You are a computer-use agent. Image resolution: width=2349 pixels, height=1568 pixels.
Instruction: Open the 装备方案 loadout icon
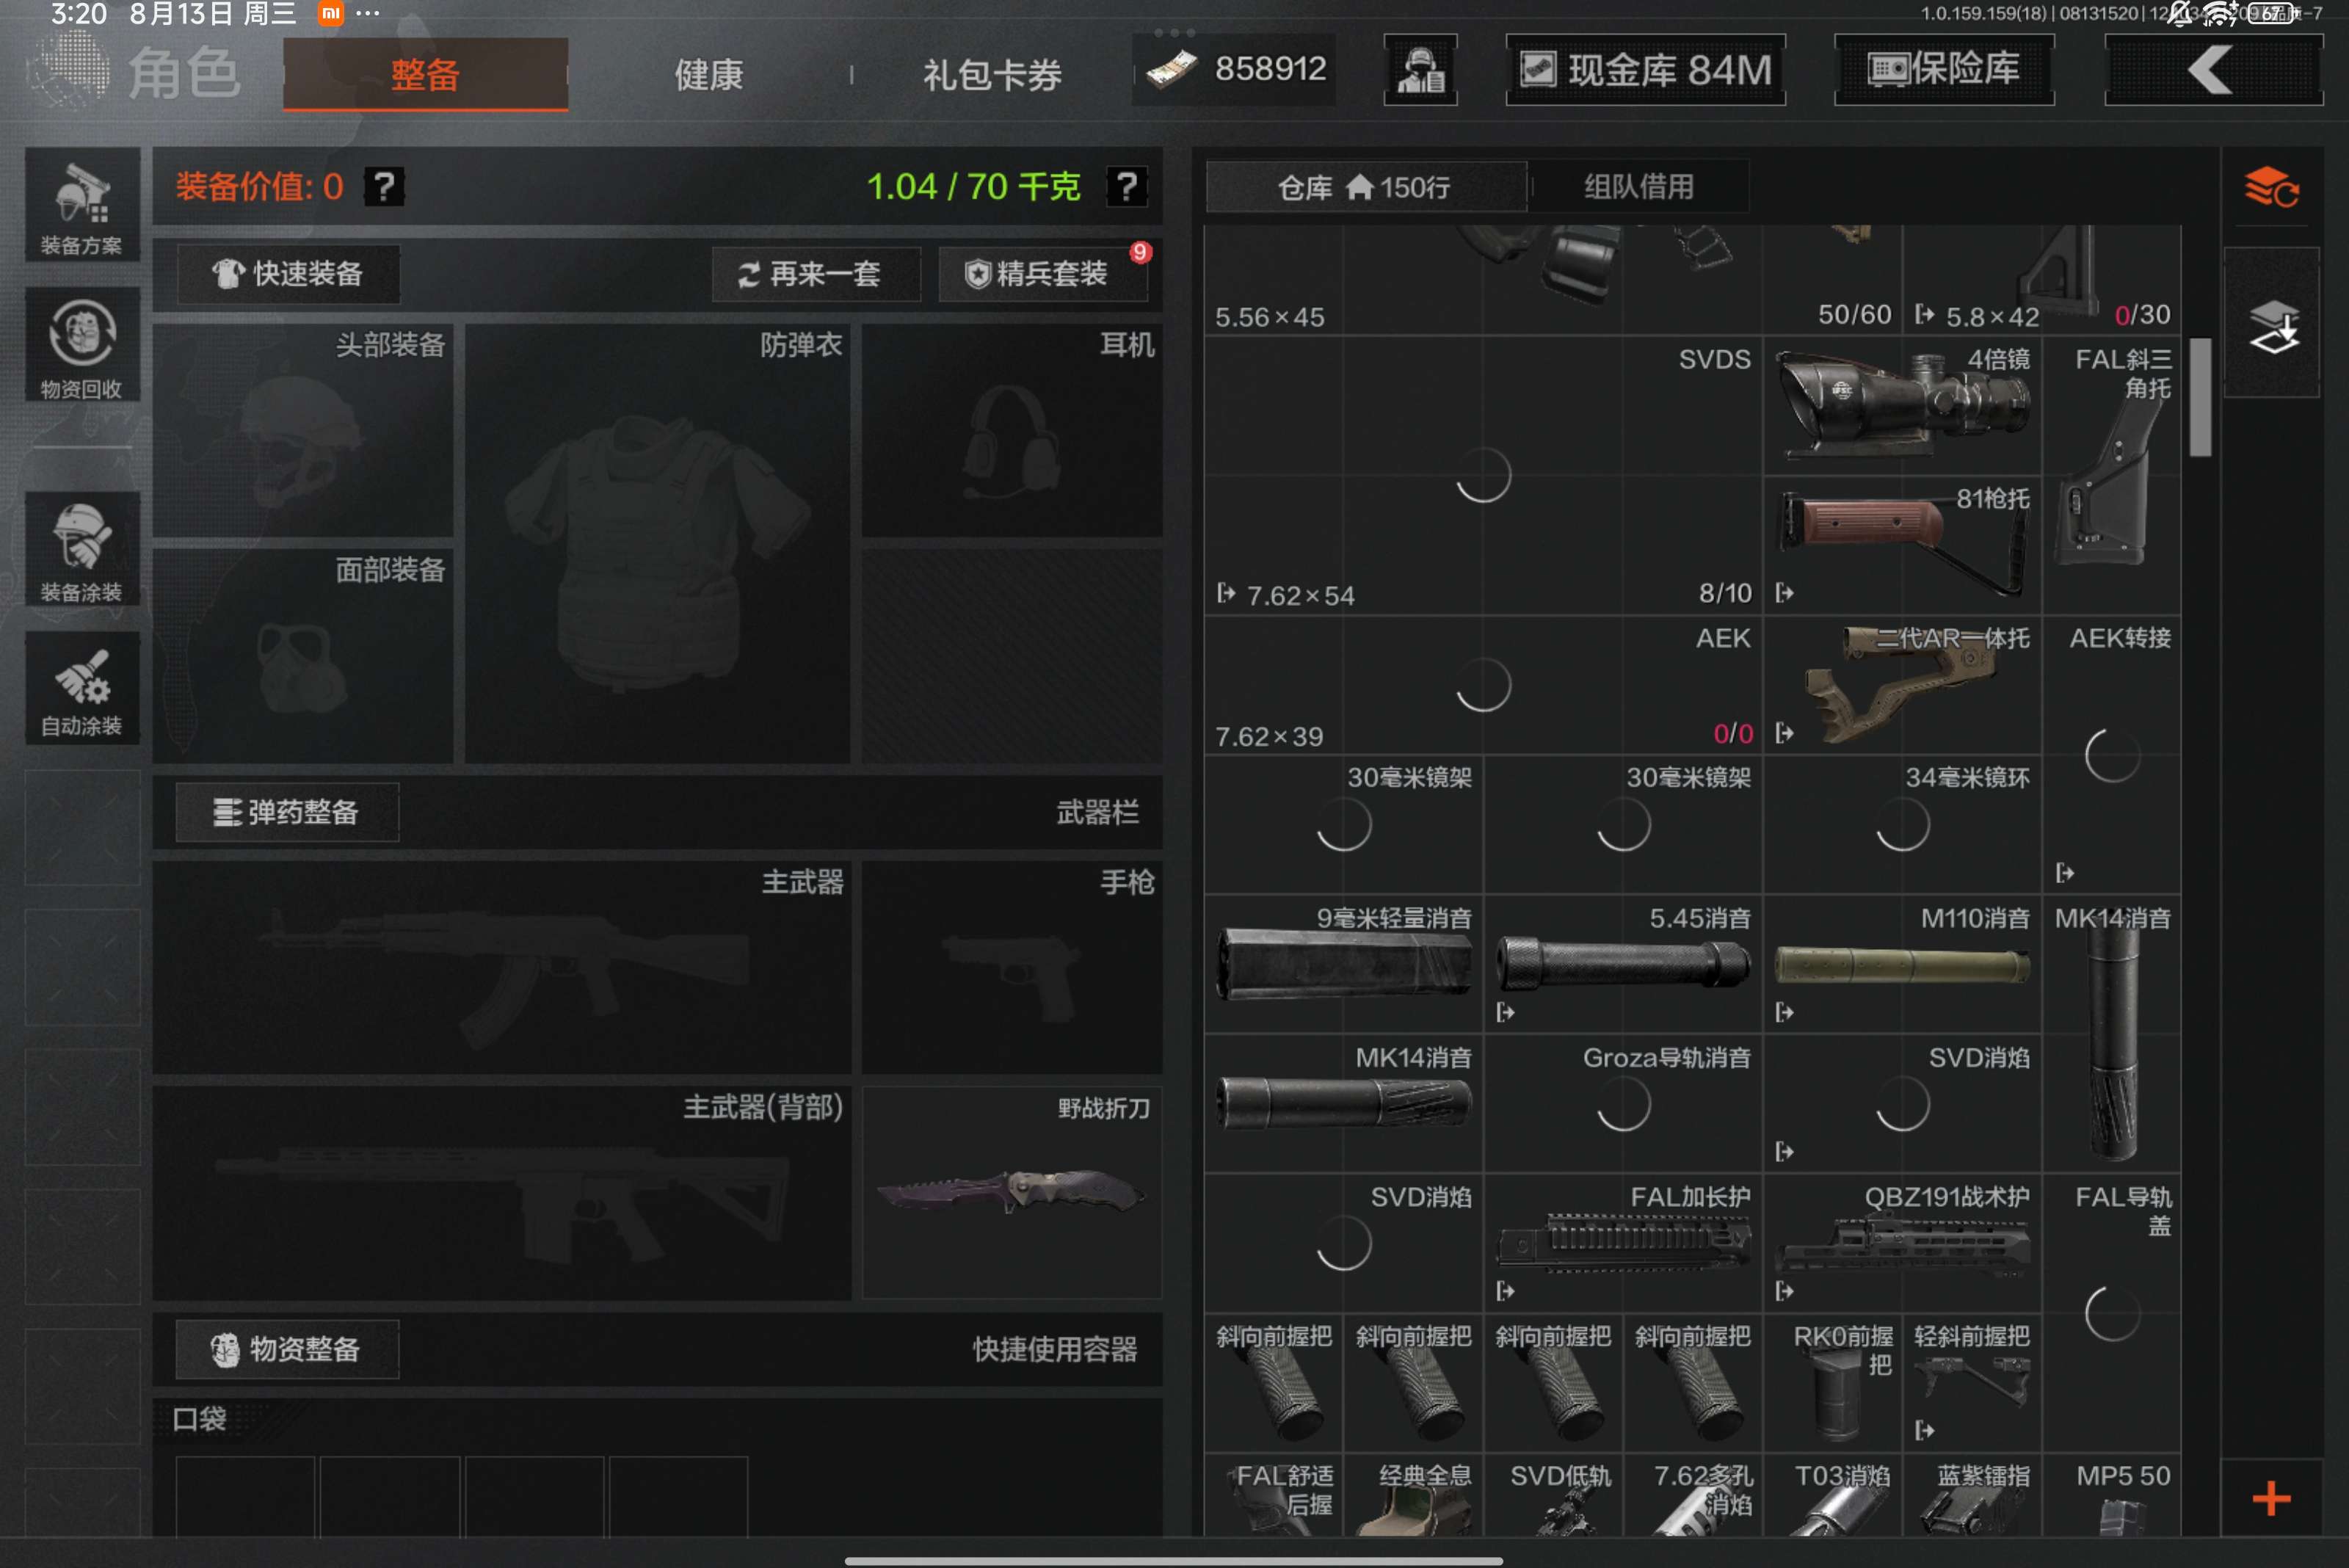click(82, 206)
